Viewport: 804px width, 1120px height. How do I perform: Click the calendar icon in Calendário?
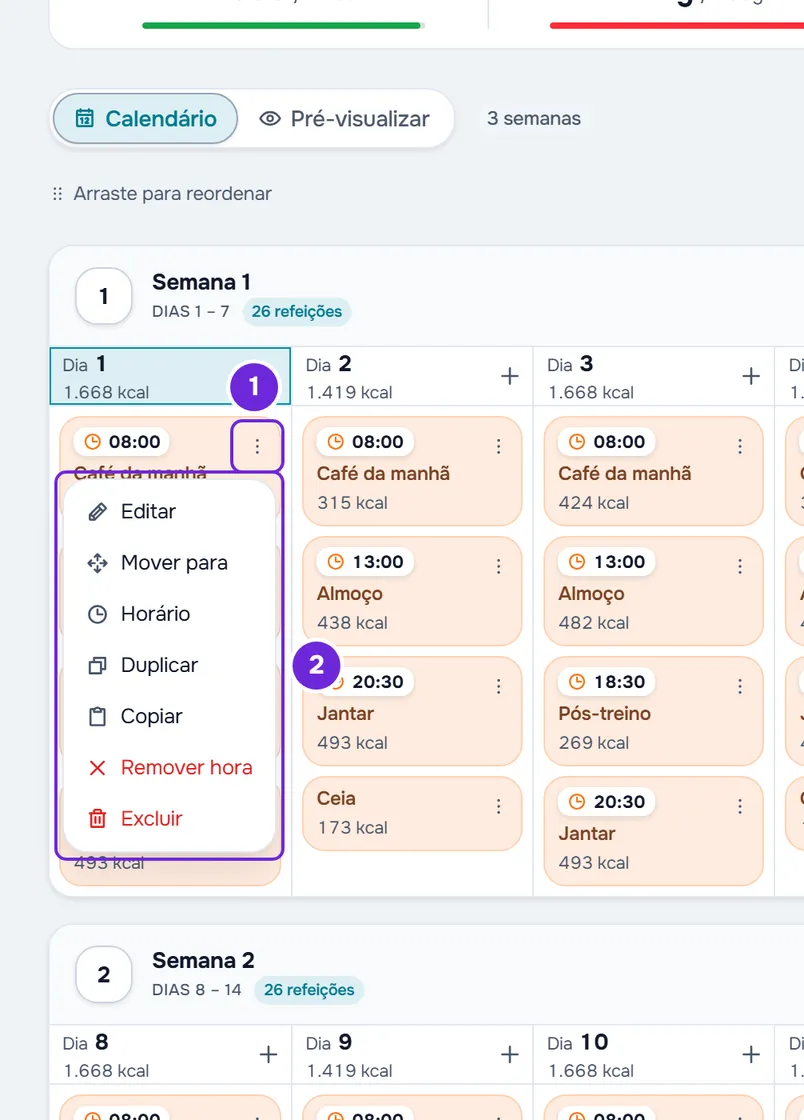pyautogui.click(x=84, y=119)
